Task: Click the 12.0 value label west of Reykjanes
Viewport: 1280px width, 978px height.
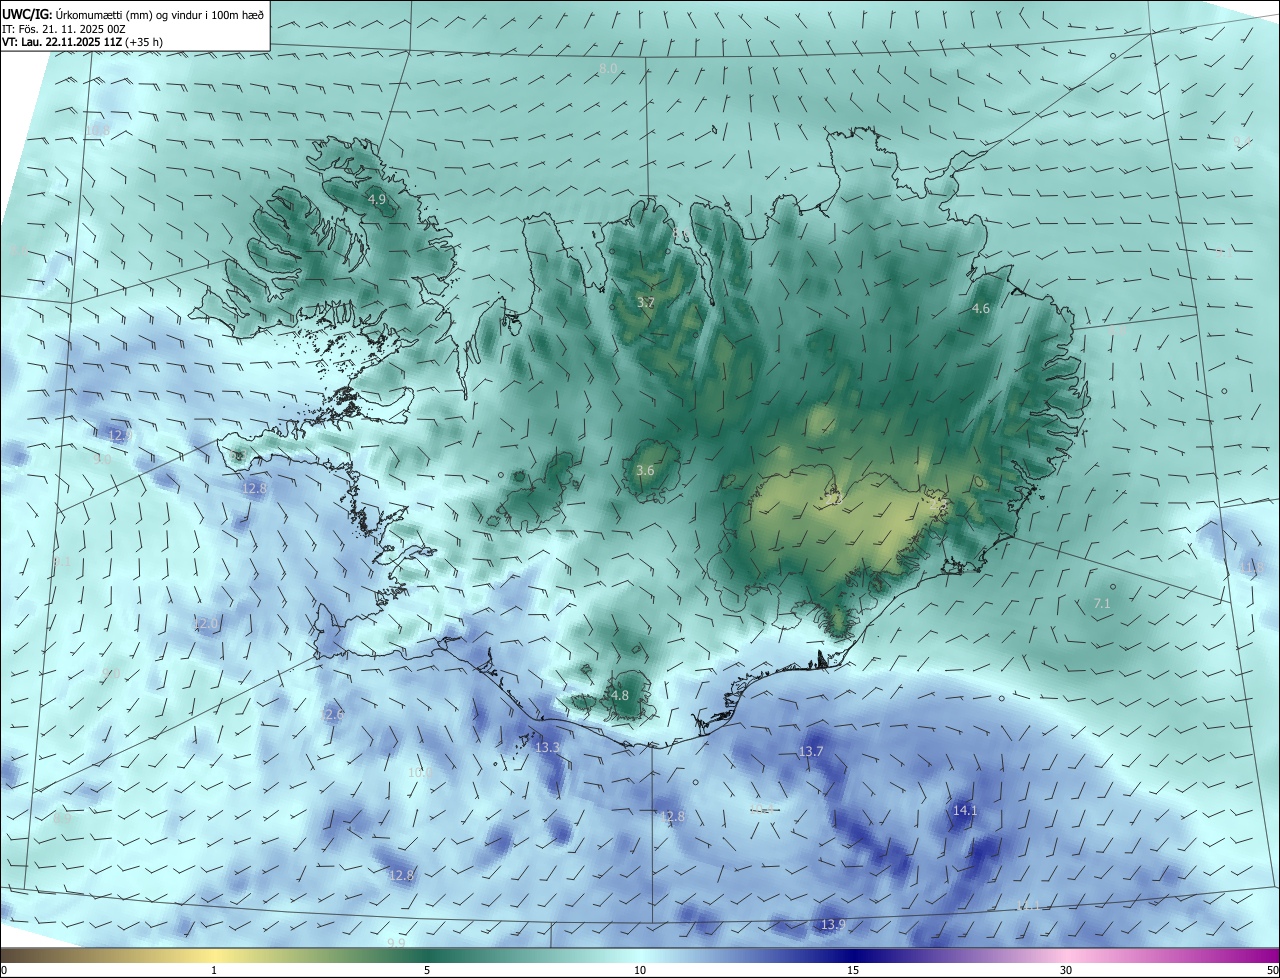Action: (206, 623)
